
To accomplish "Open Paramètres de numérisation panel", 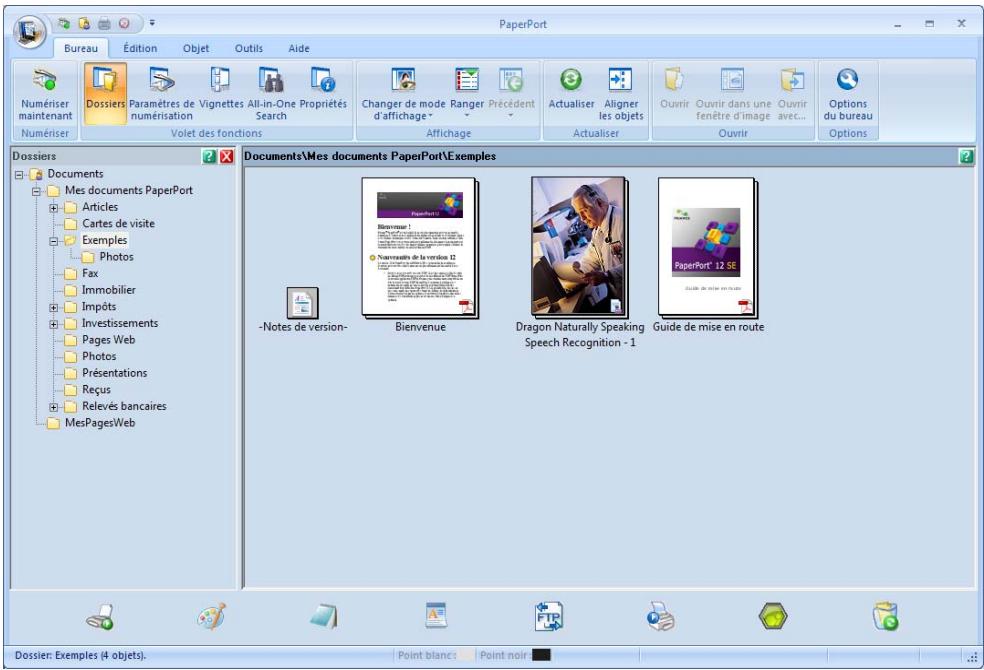I will point(162,93).
